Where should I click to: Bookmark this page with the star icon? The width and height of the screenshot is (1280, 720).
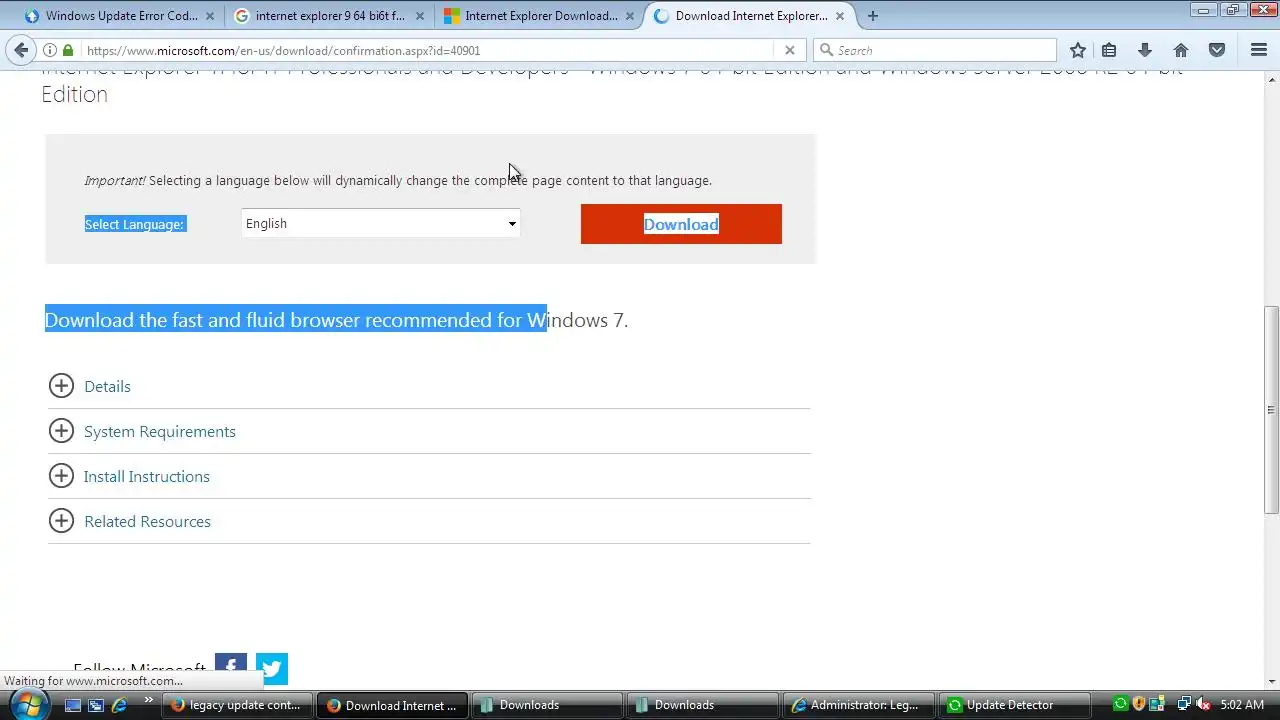tap(1077, 50)
